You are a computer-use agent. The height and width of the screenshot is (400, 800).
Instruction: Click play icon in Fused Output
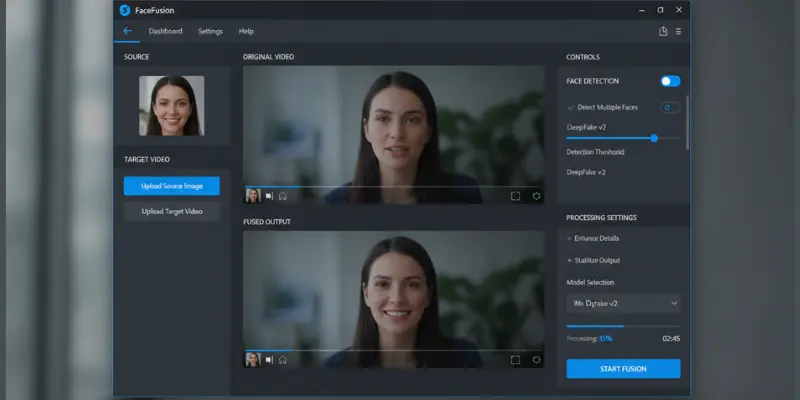pos(269,360)
